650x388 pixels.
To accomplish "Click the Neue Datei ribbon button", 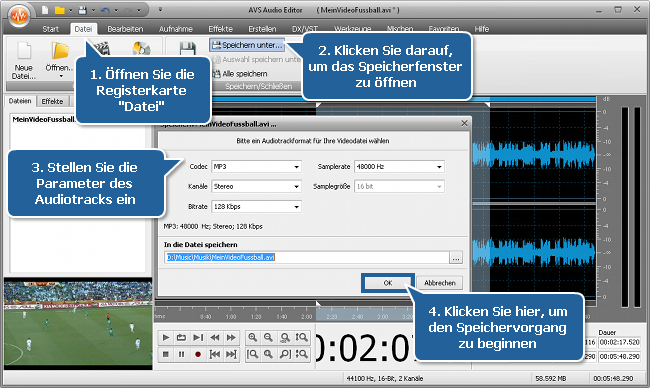I will pyautogui.click(x=24, y=60).
